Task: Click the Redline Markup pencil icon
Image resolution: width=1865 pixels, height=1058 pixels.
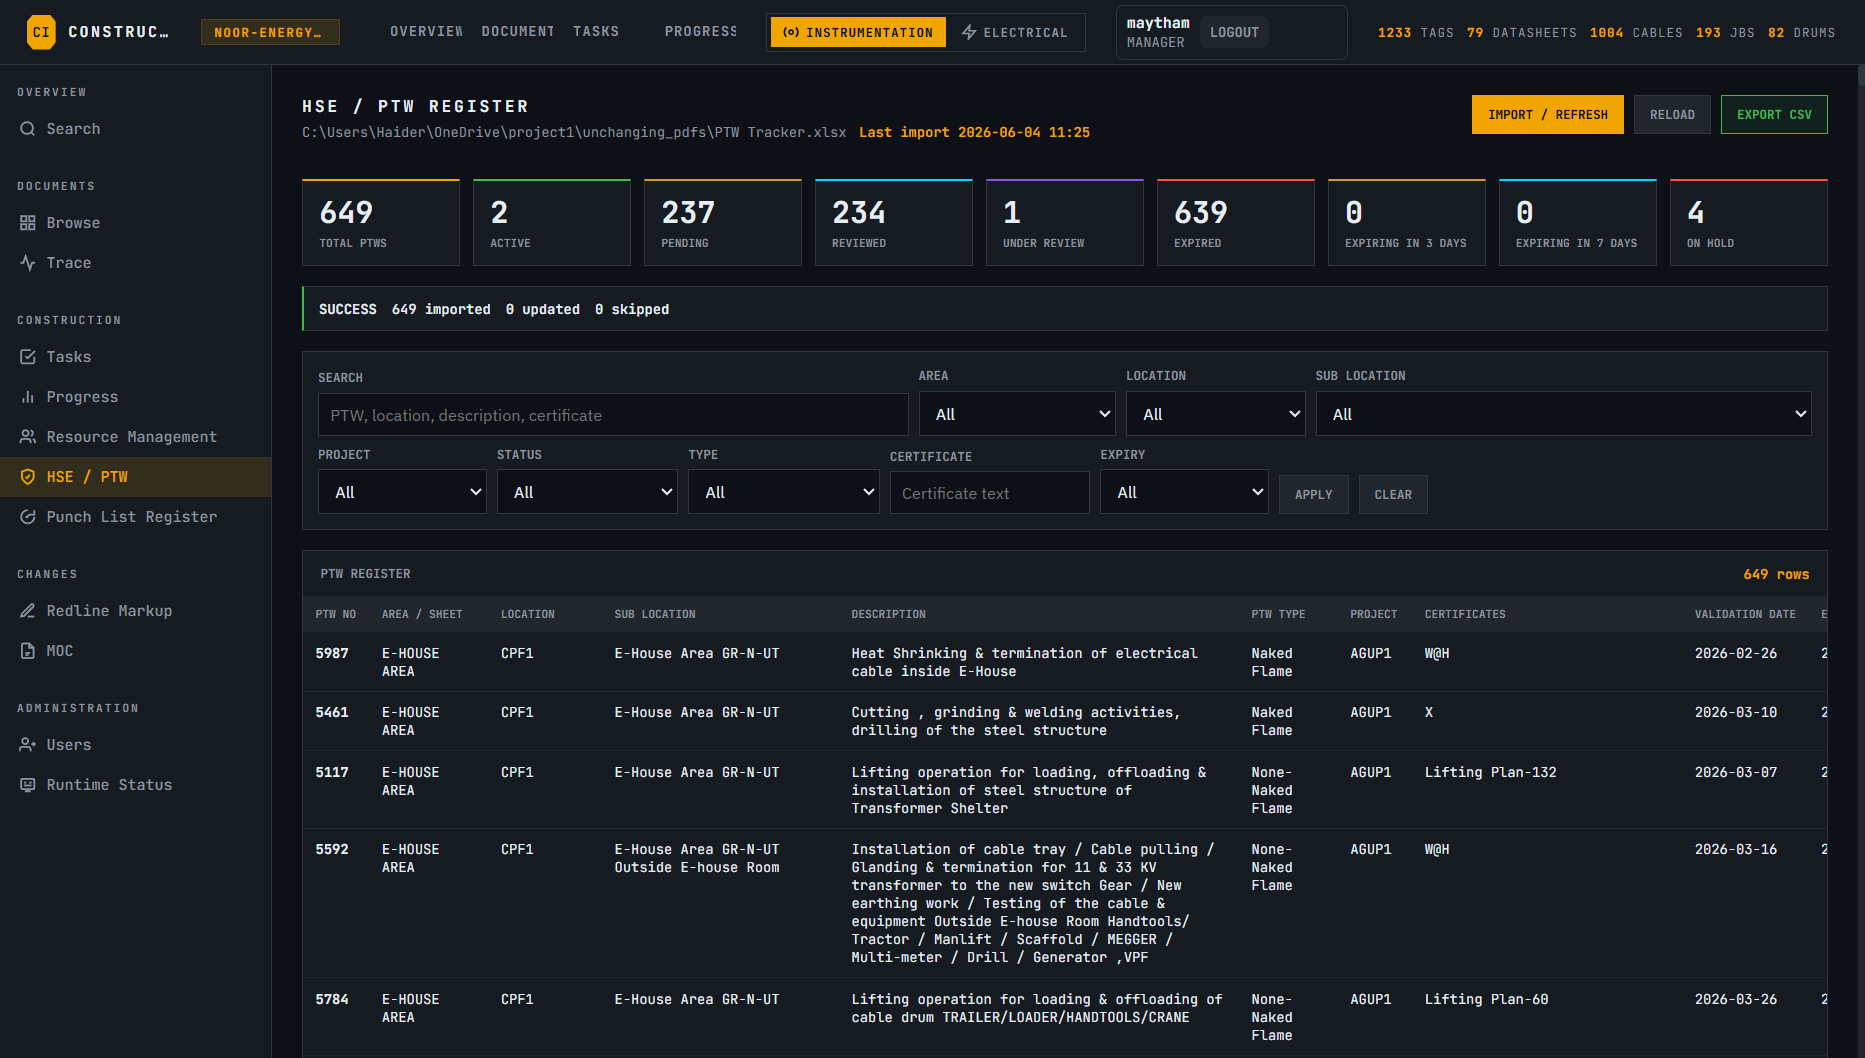Action: pyautogui.click(x=28, y=611)
